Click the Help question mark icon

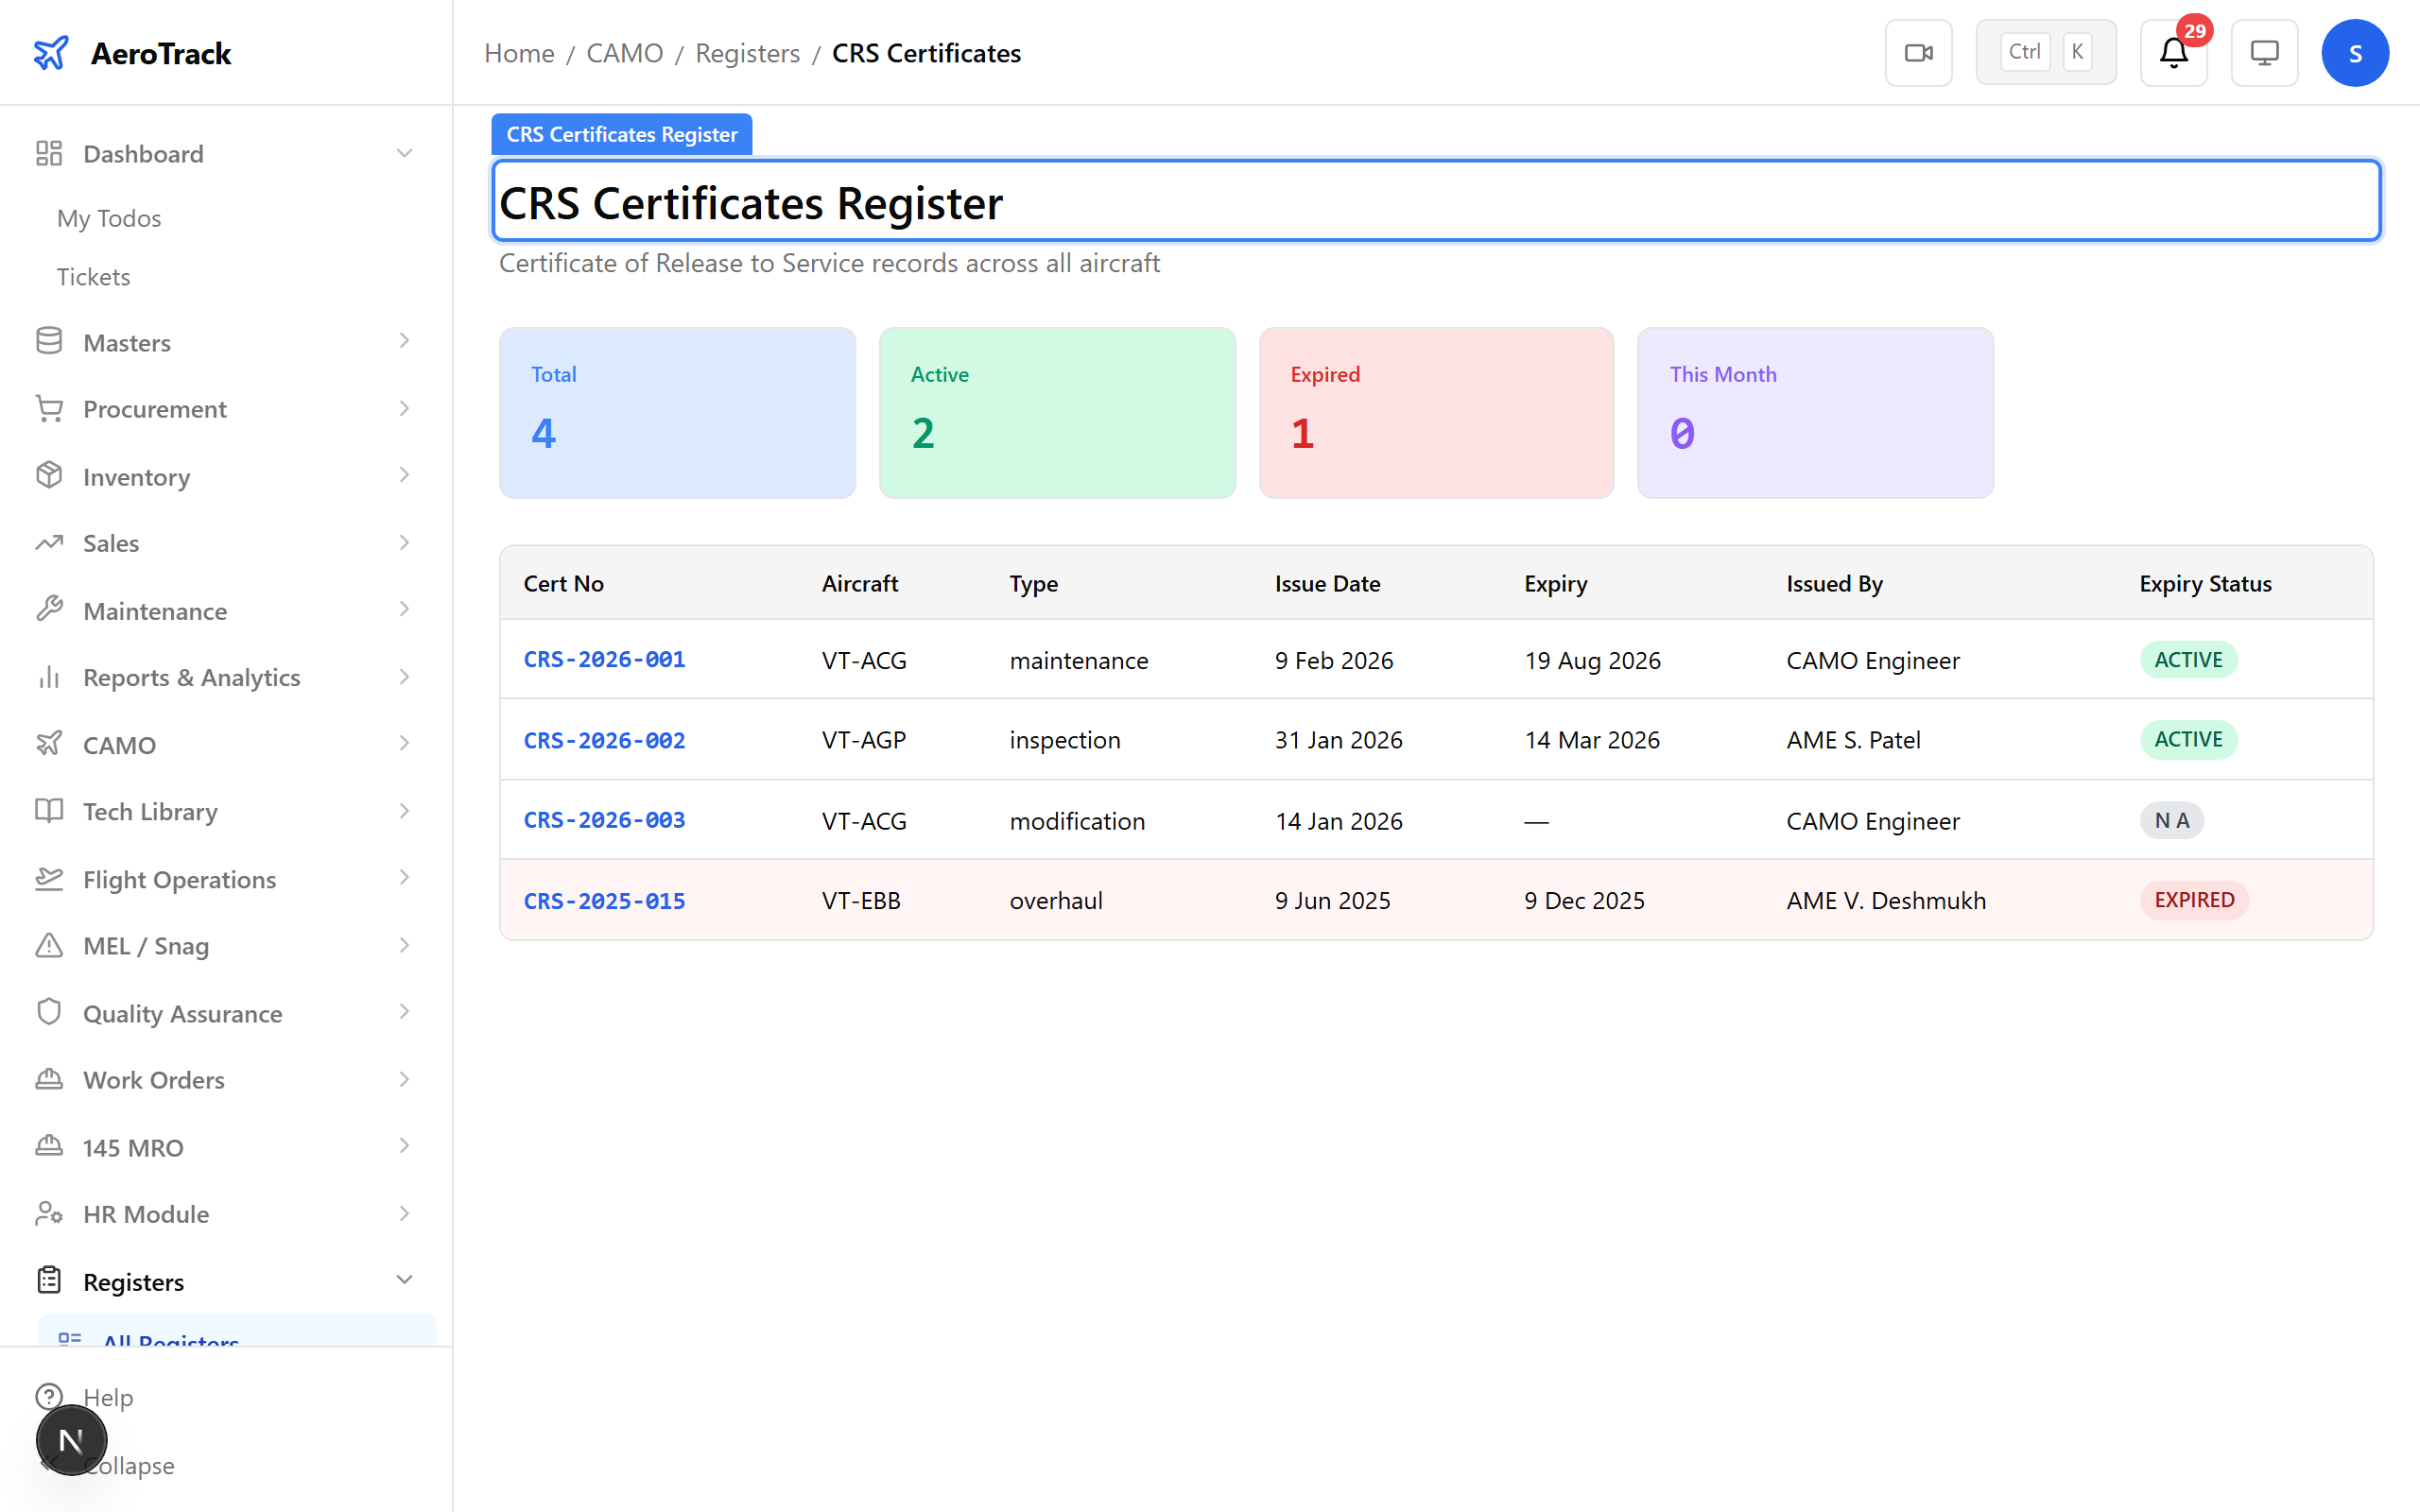(49, 1396)
